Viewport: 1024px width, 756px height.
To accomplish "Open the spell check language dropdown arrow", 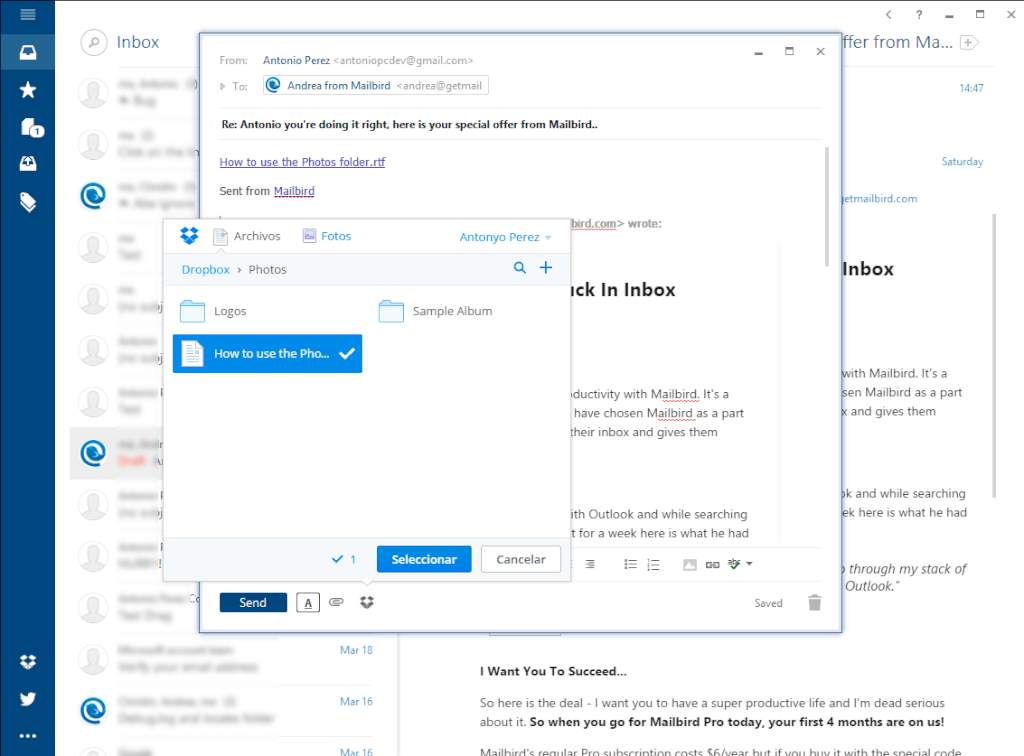I will [749, 563].
